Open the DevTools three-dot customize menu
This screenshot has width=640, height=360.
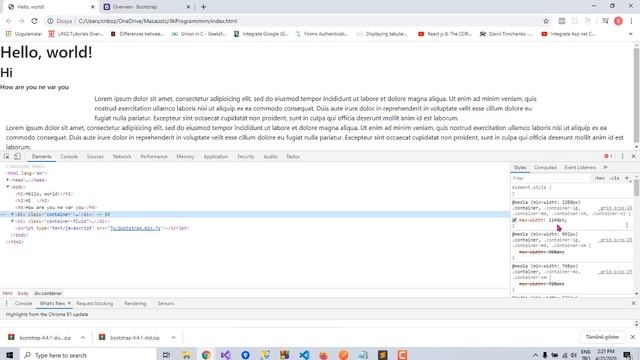622,156
